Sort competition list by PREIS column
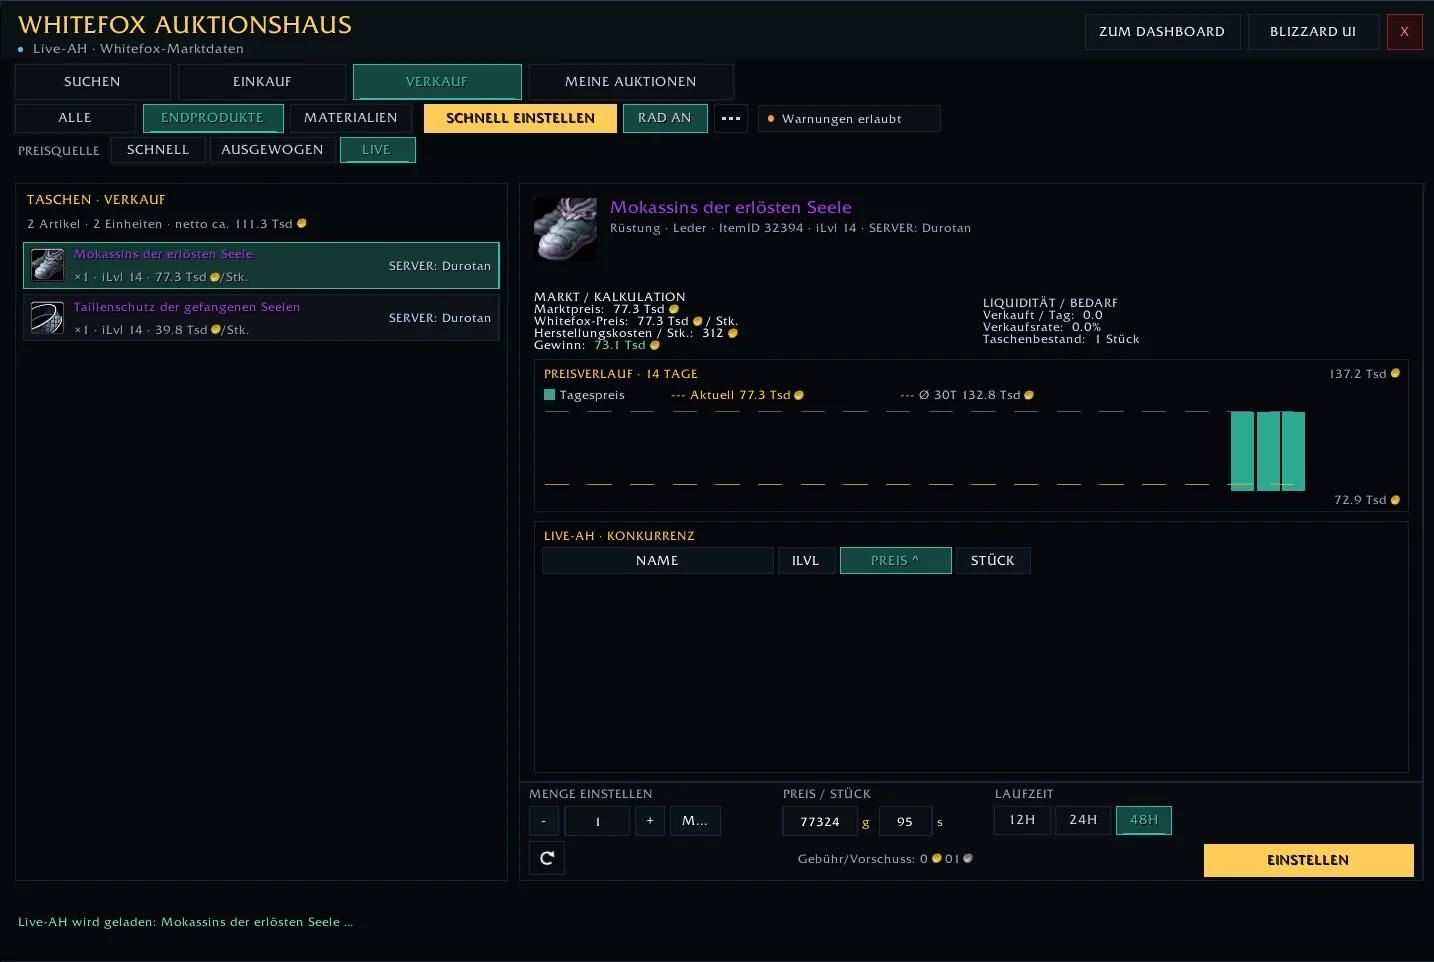 [x=895, y=561]
